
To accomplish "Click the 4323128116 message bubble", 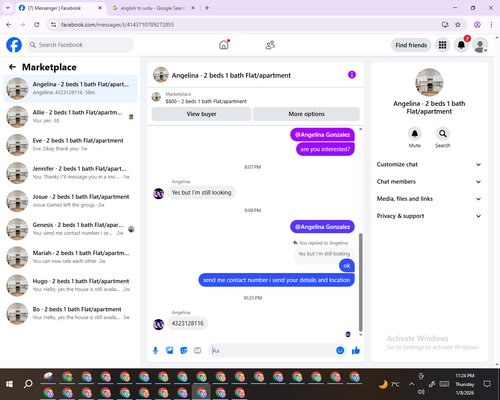I will tap(187, 323).
